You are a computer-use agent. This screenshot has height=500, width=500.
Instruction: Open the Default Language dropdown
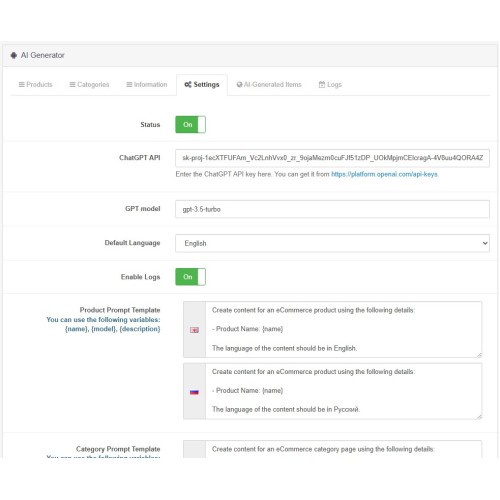[x=332, y=243]
